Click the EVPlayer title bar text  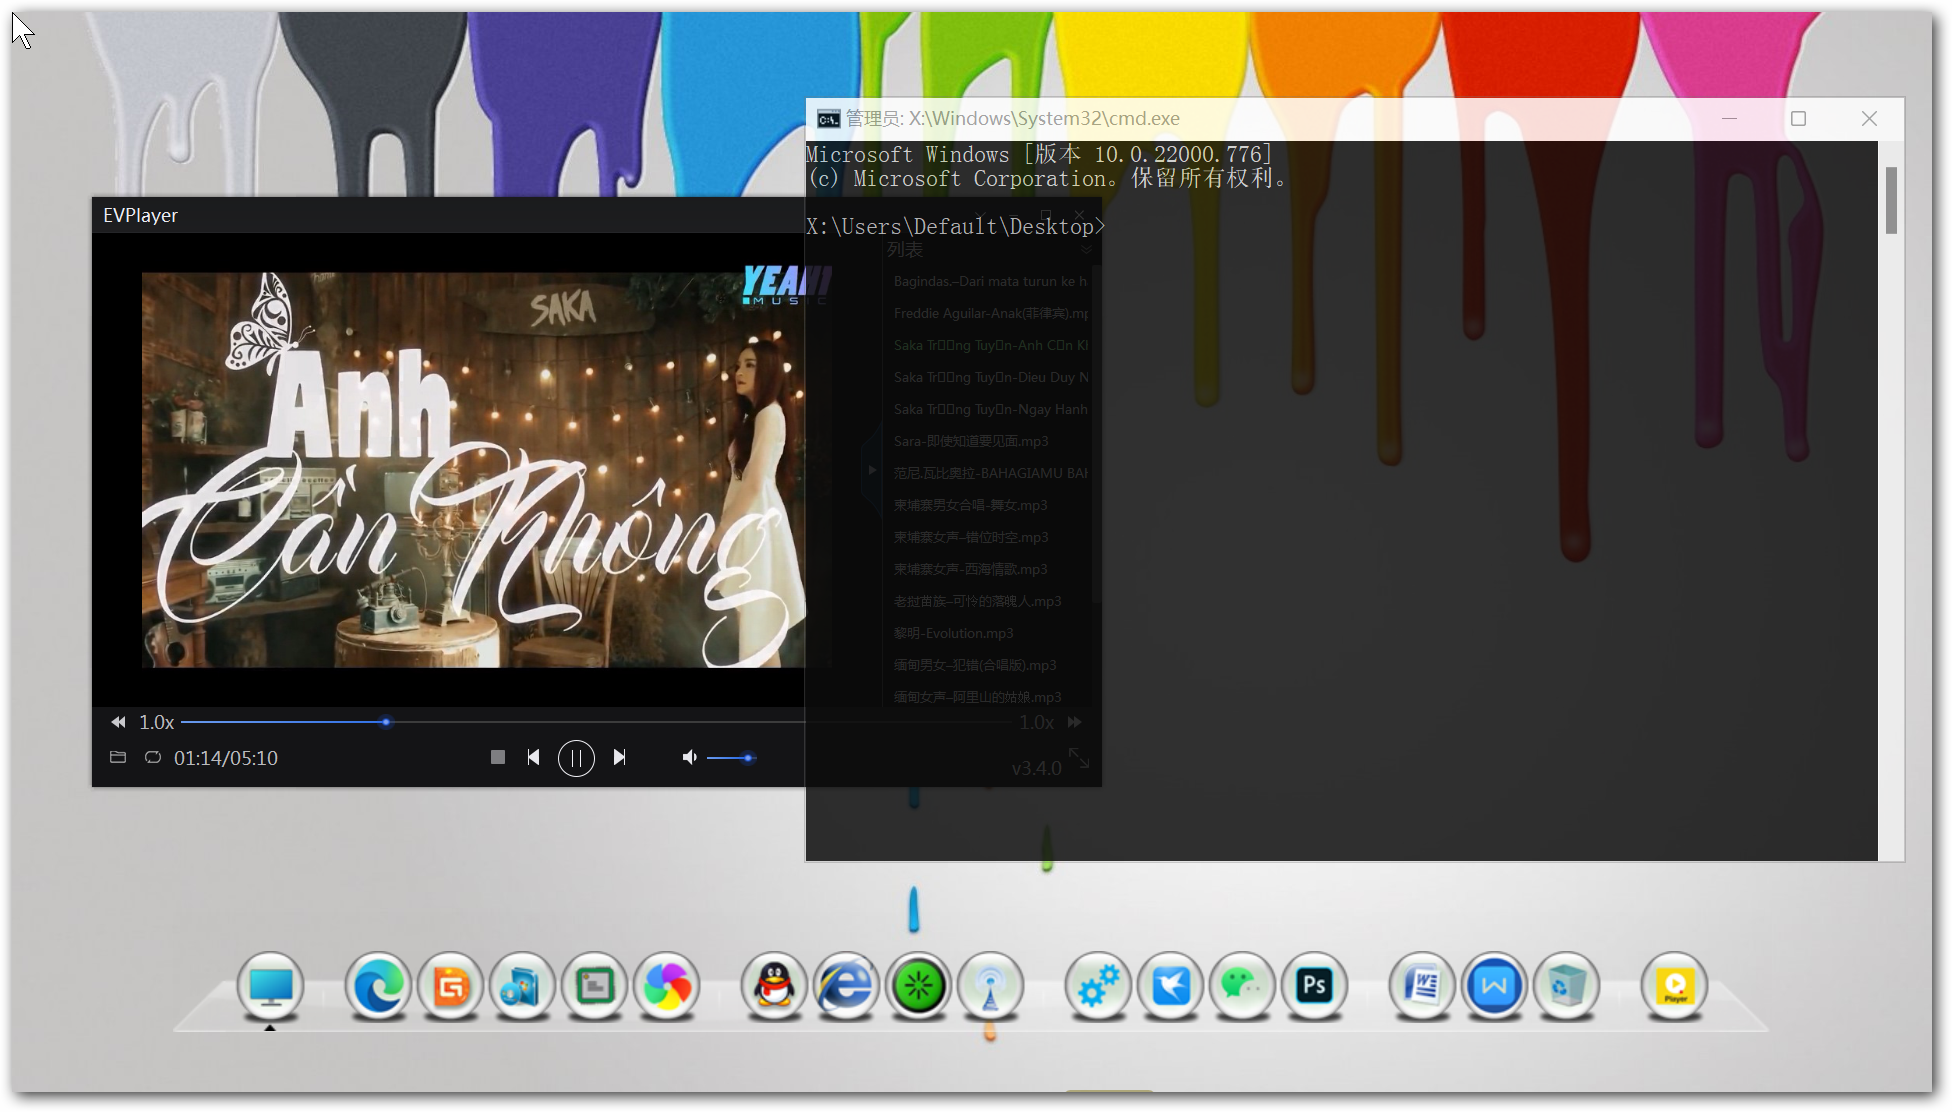tap(140, 215)
